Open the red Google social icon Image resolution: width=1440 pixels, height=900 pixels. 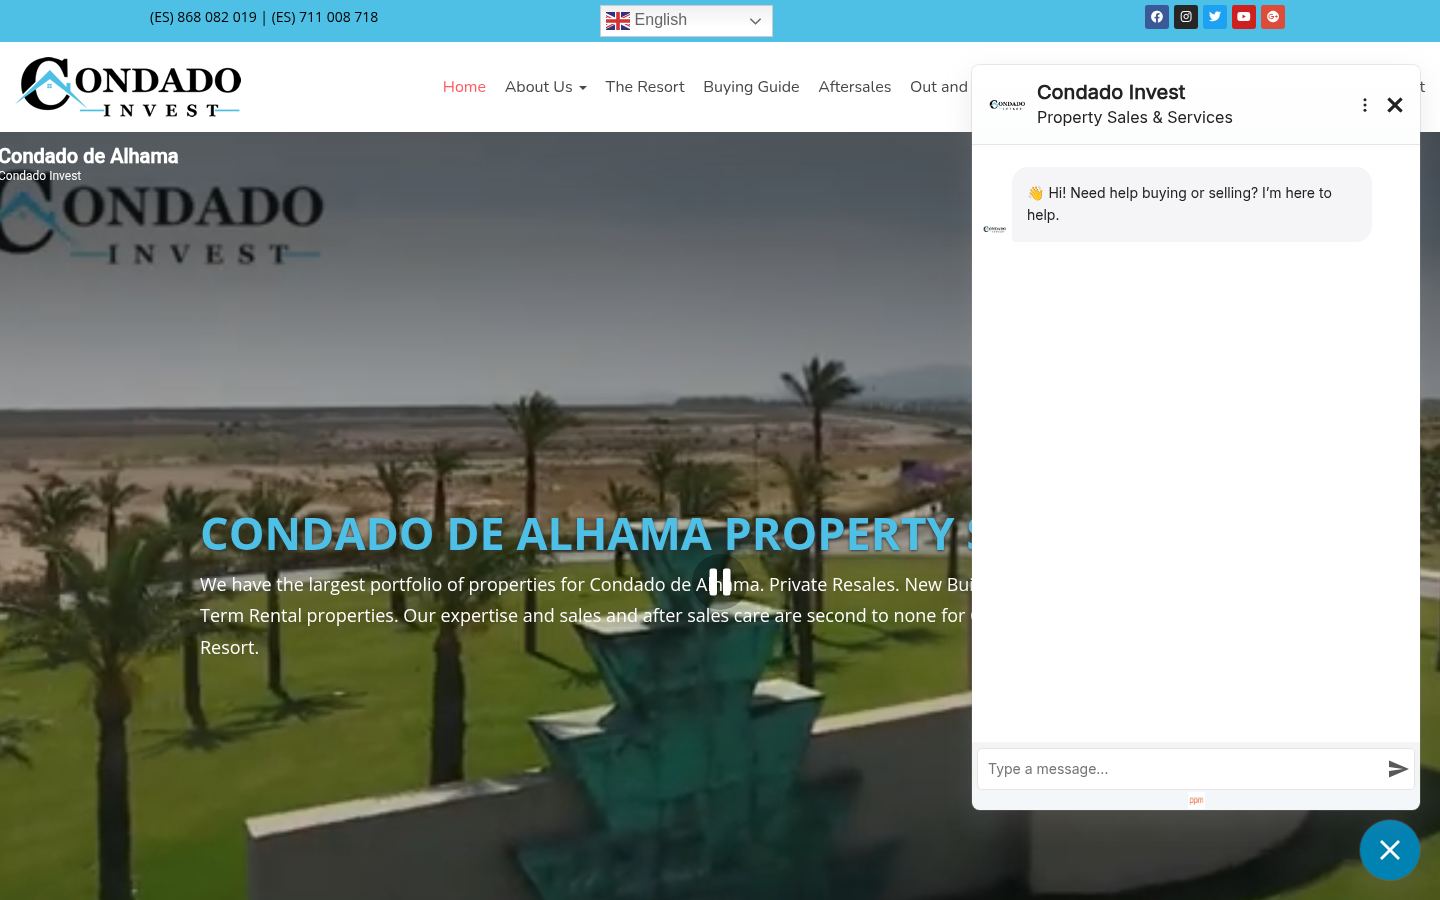(x=1273, y=17)
